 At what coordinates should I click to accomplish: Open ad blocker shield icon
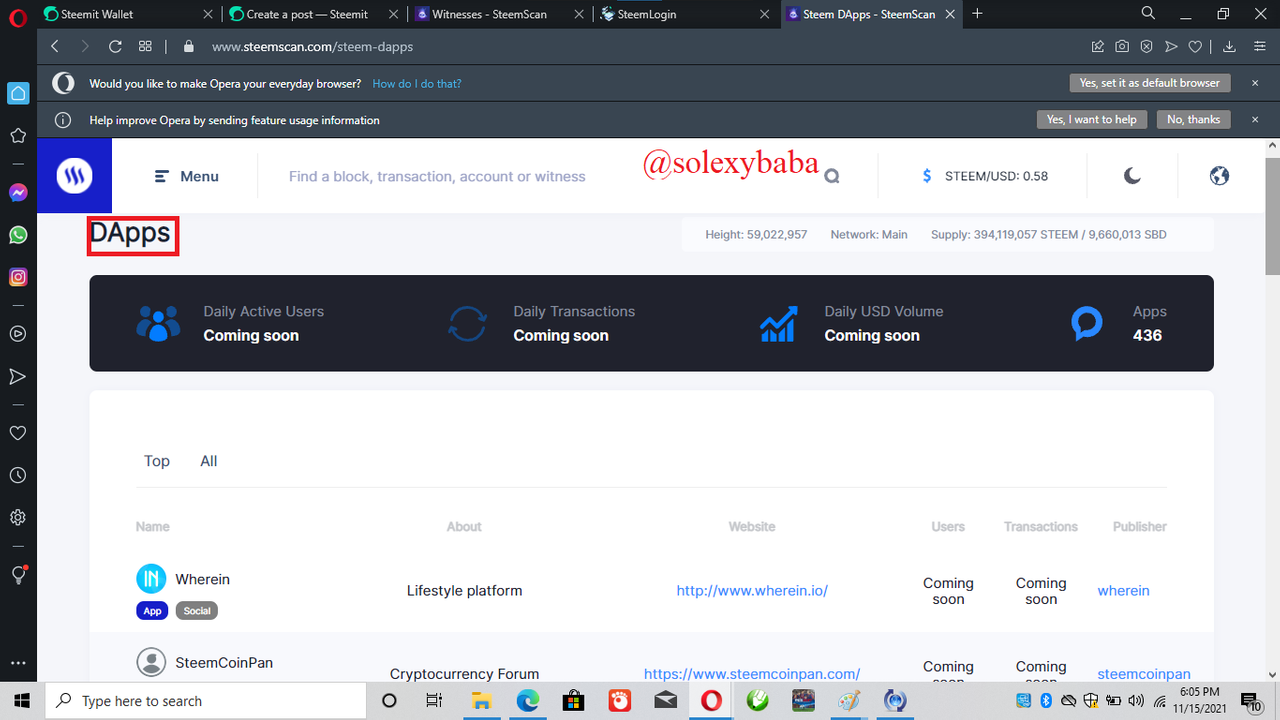coord(1146,46)
